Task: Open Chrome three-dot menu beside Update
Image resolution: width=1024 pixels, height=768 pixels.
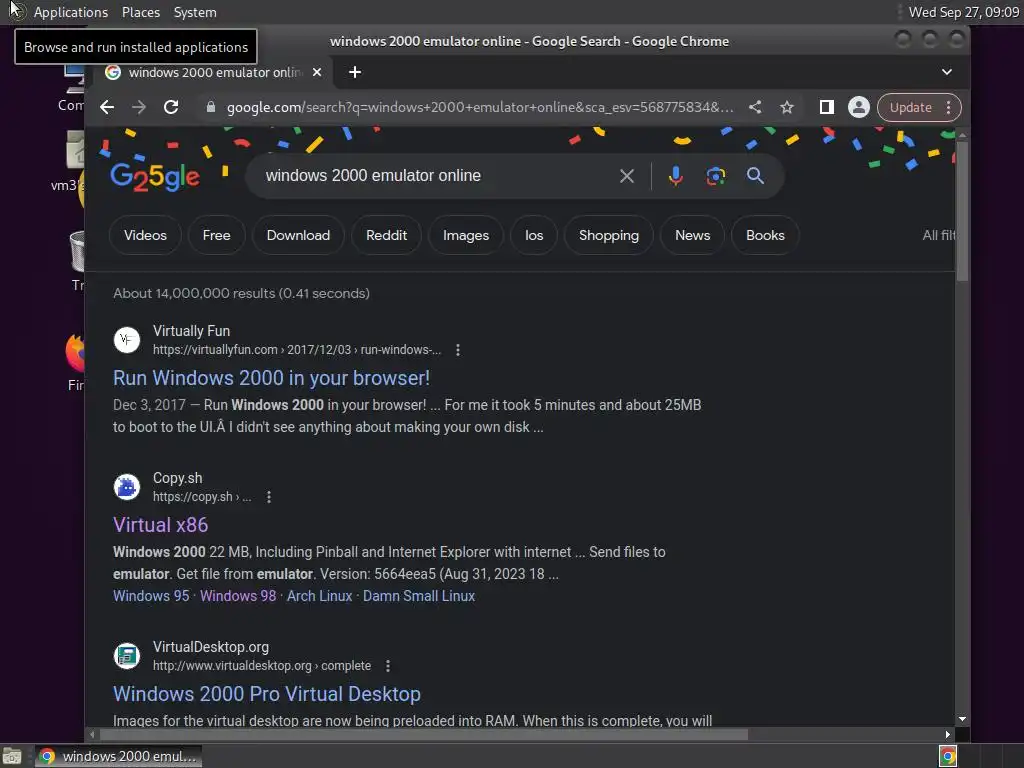Action: pyautogui.click(x=949, y=107)
